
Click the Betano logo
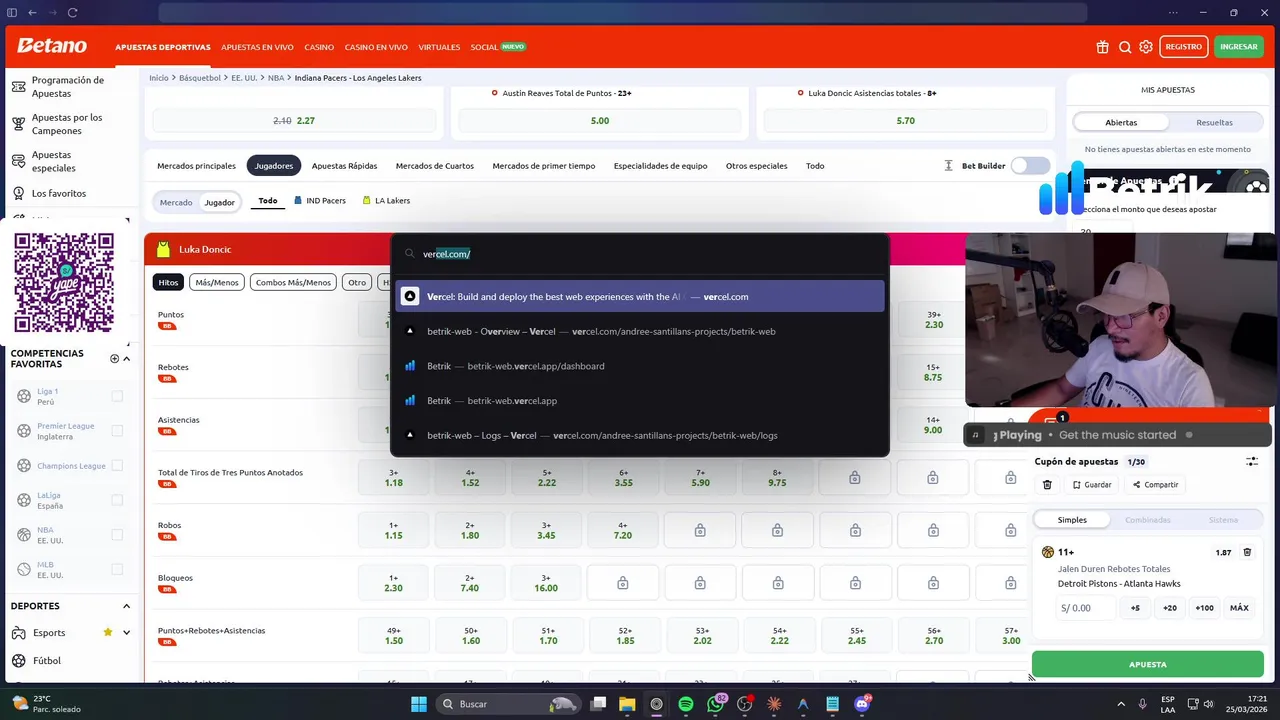[52, 46]
